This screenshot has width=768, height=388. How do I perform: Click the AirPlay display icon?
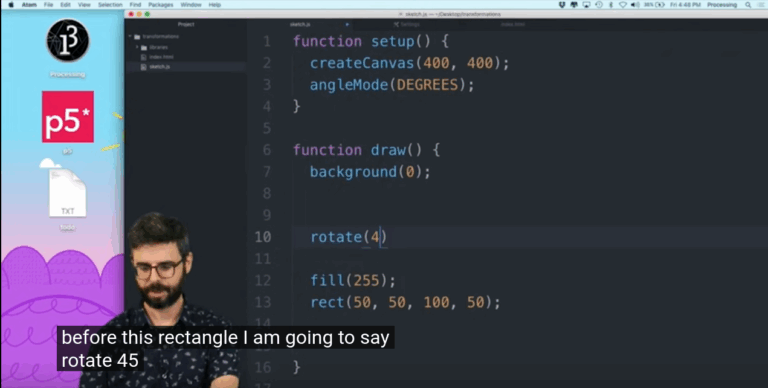click(586, 5)
